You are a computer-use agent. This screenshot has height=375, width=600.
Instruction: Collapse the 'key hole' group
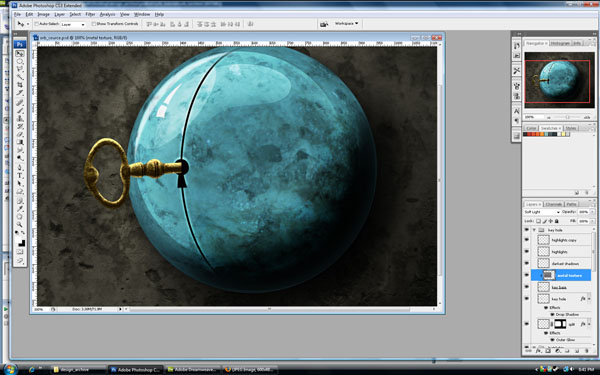pyautogui.click(x=534, y=230)
